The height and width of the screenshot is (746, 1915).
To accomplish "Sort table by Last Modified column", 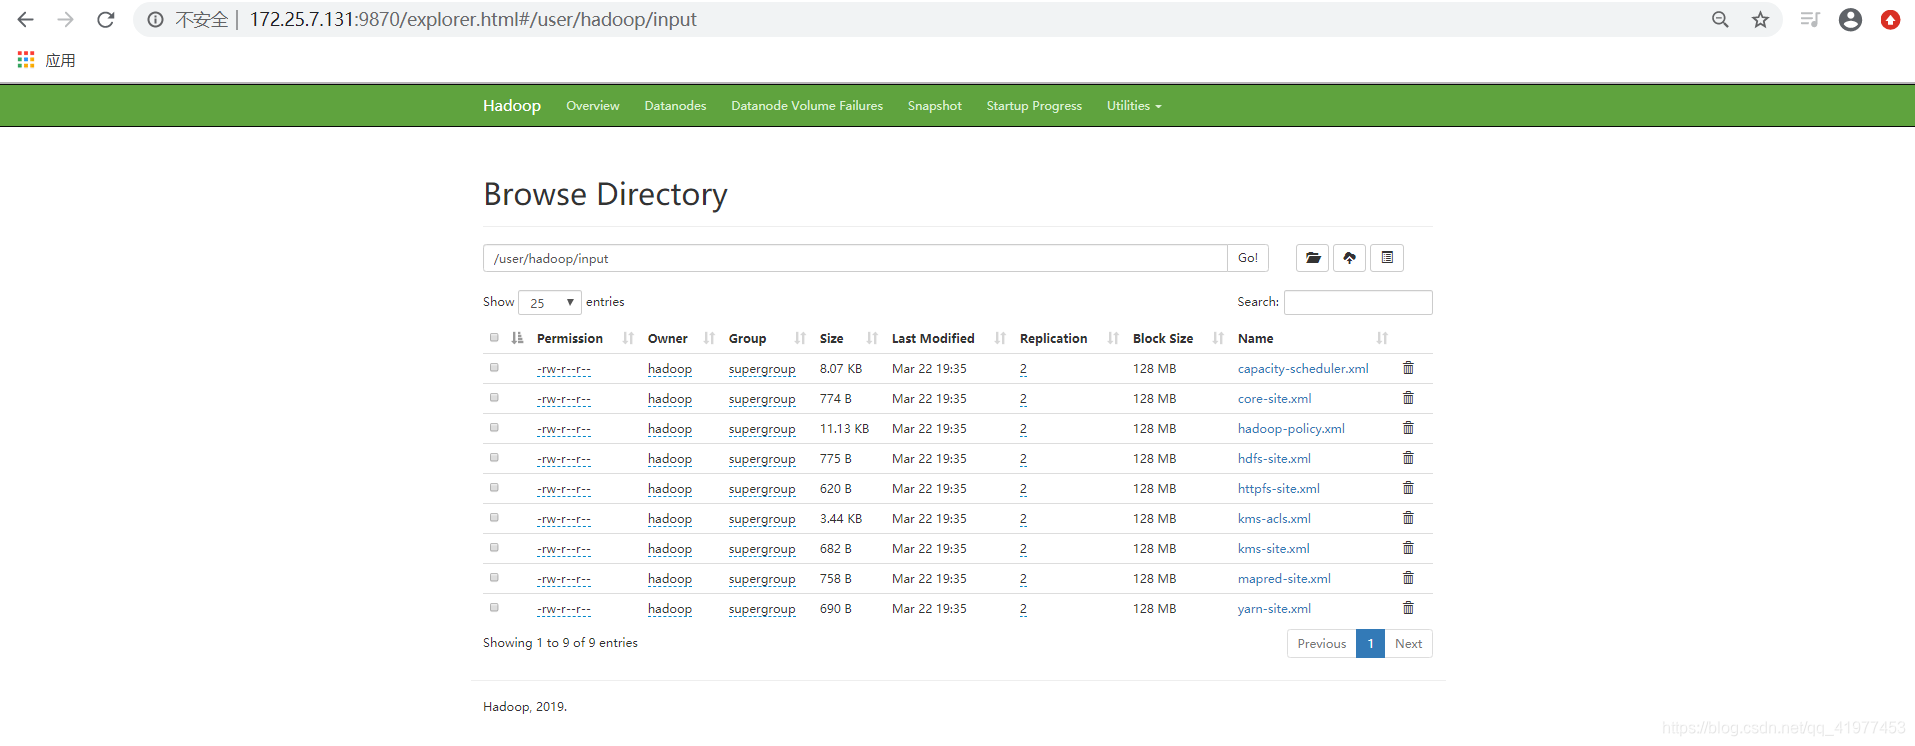I will pos(949,339).
